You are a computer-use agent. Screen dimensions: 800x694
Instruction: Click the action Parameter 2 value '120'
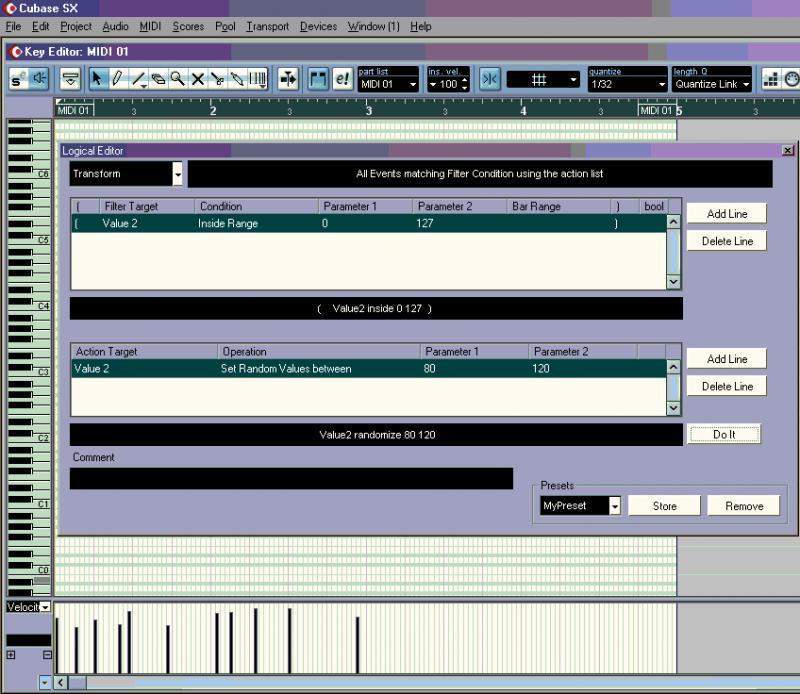[x=541, y=368]
